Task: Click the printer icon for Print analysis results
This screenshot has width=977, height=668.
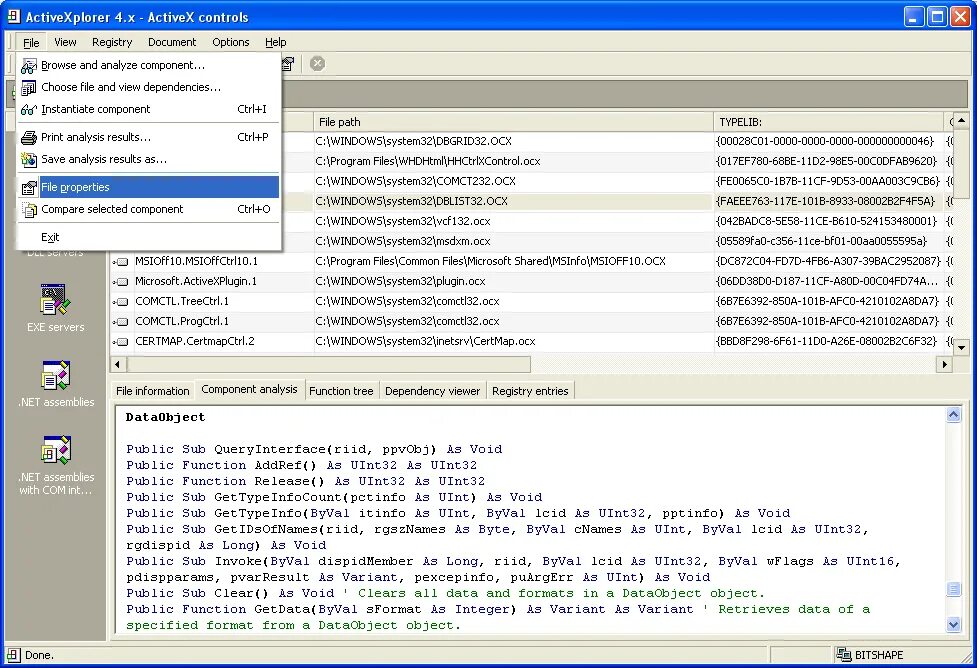Action: (x=29, y=138)
